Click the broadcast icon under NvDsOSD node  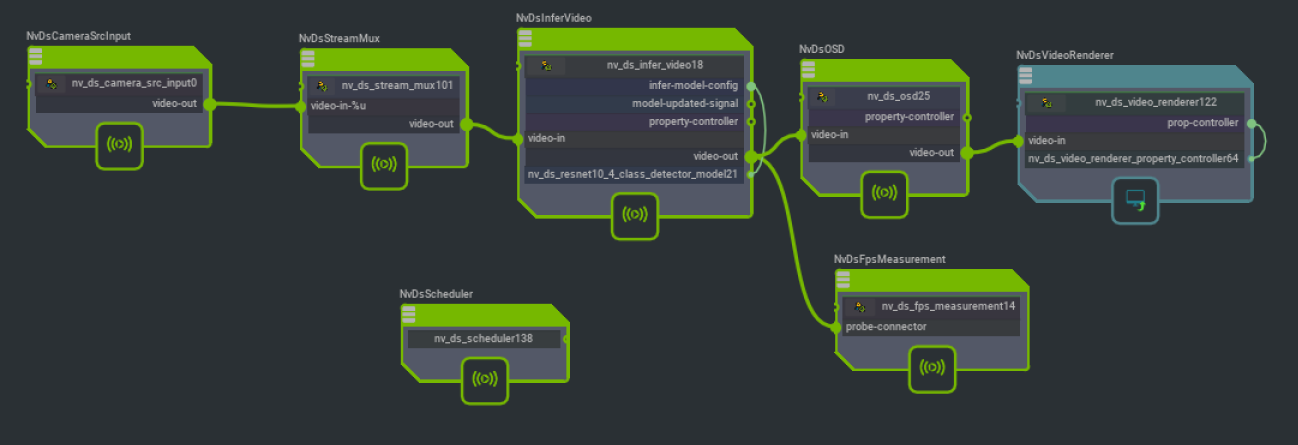pos(884,193)
